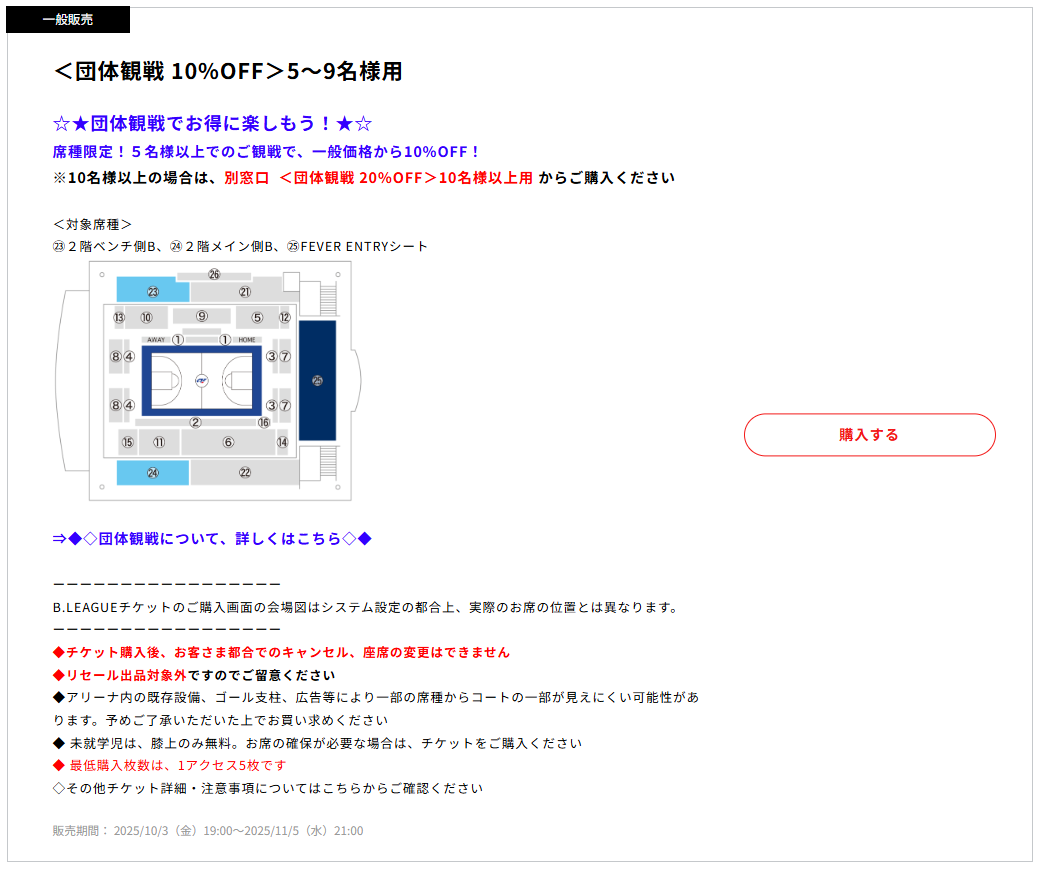This screenshot has height=872, width=1043.
Task: Click seat zone 26 at map top
Action: coord(214,274)
